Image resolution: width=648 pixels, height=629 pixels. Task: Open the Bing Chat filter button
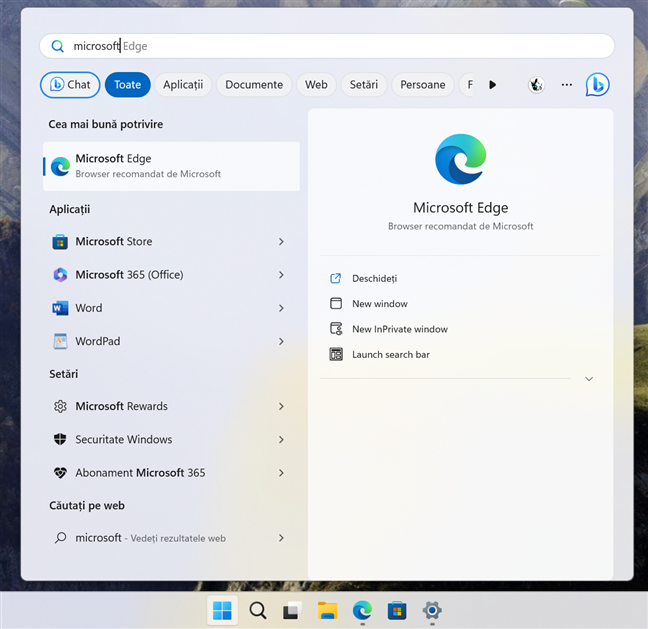70,85
